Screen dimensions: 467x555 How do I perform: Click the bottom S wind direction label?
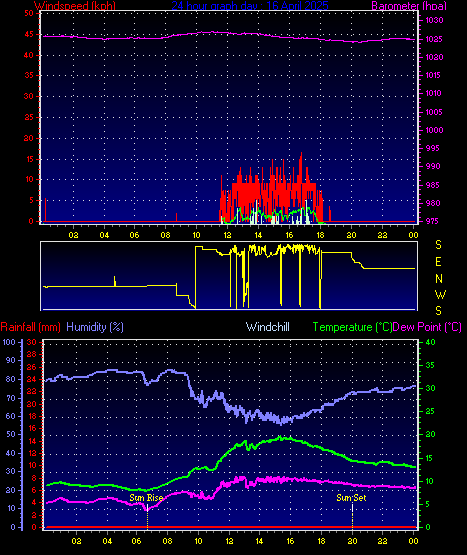pyautogui.click(x=438, y=311)
